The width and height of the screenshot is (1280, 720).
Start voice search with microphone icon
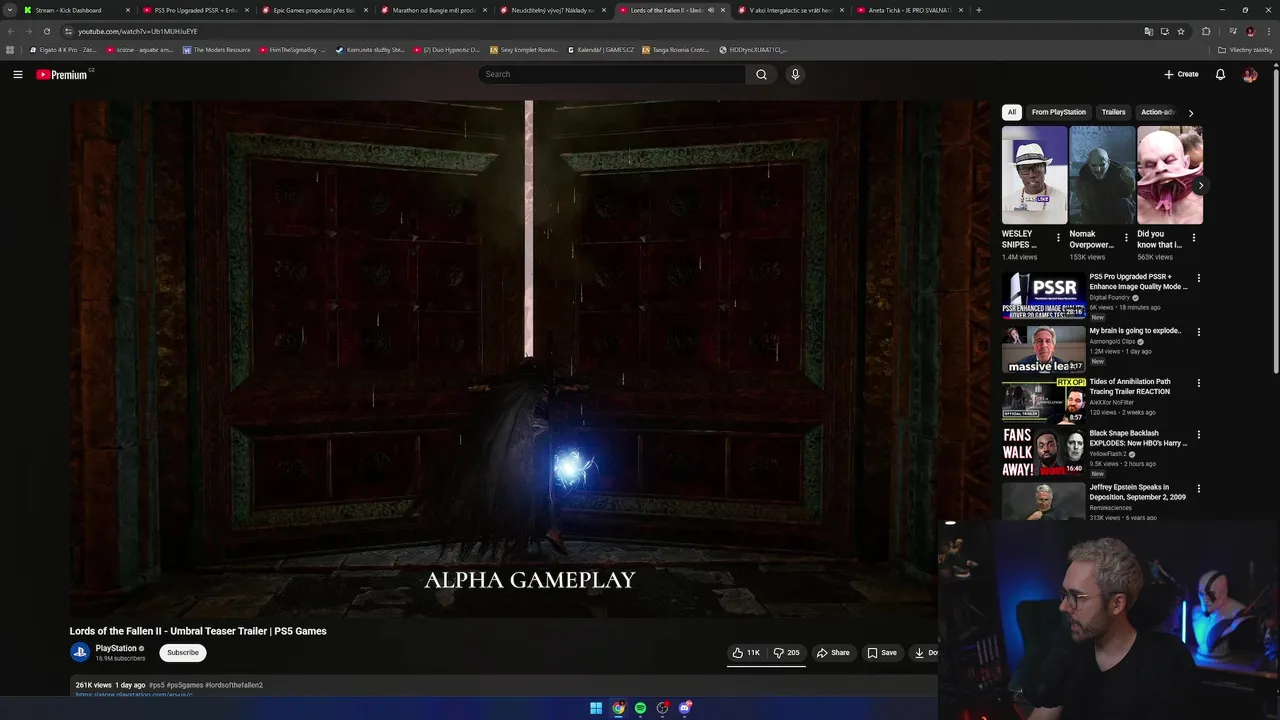pyautogui.click(x=795, y=74)
